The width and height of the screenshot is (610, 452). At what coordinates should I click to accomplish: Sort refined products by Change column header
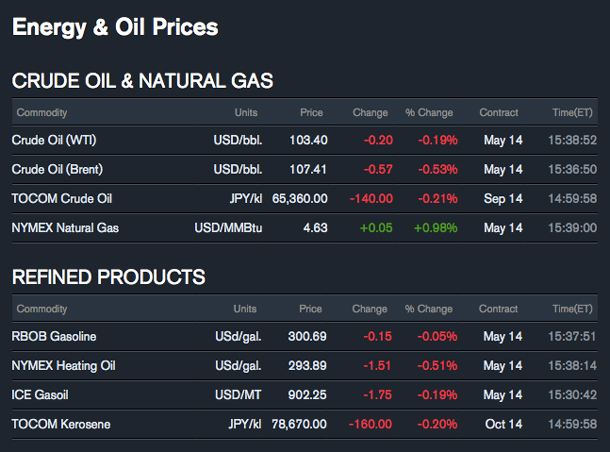point(370,309)
